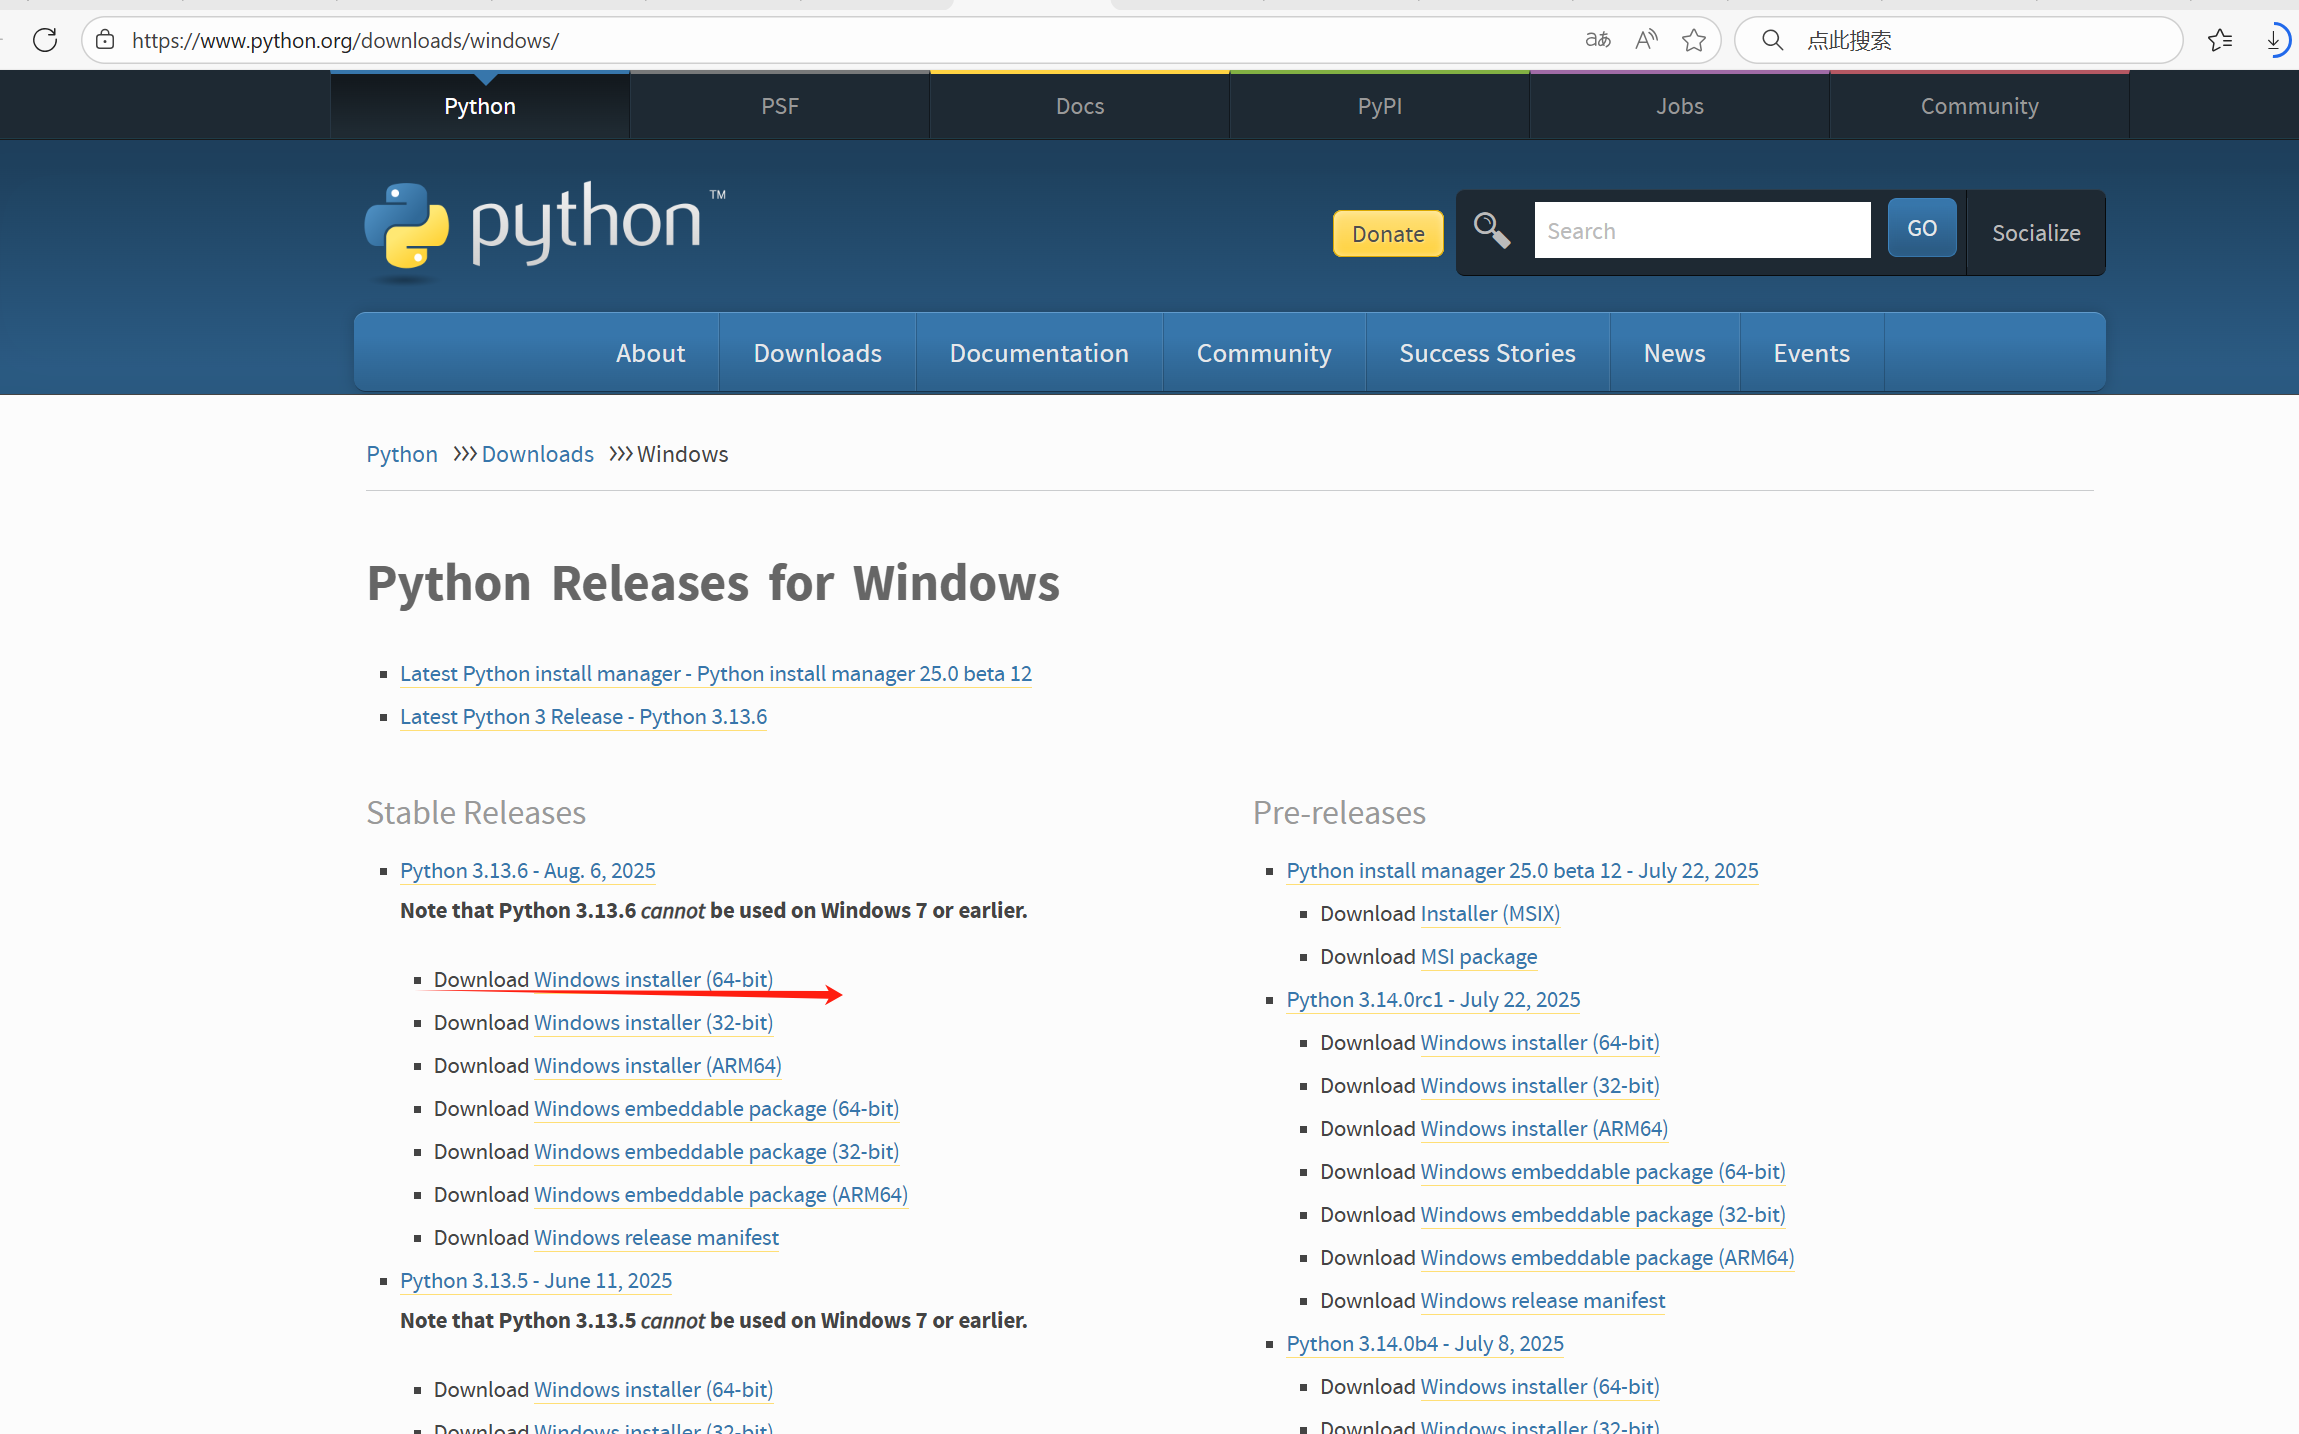The height and width of the screenshot is (1434, 2299).
Task: Open the favorites list icon
Action: (2220, 40)
